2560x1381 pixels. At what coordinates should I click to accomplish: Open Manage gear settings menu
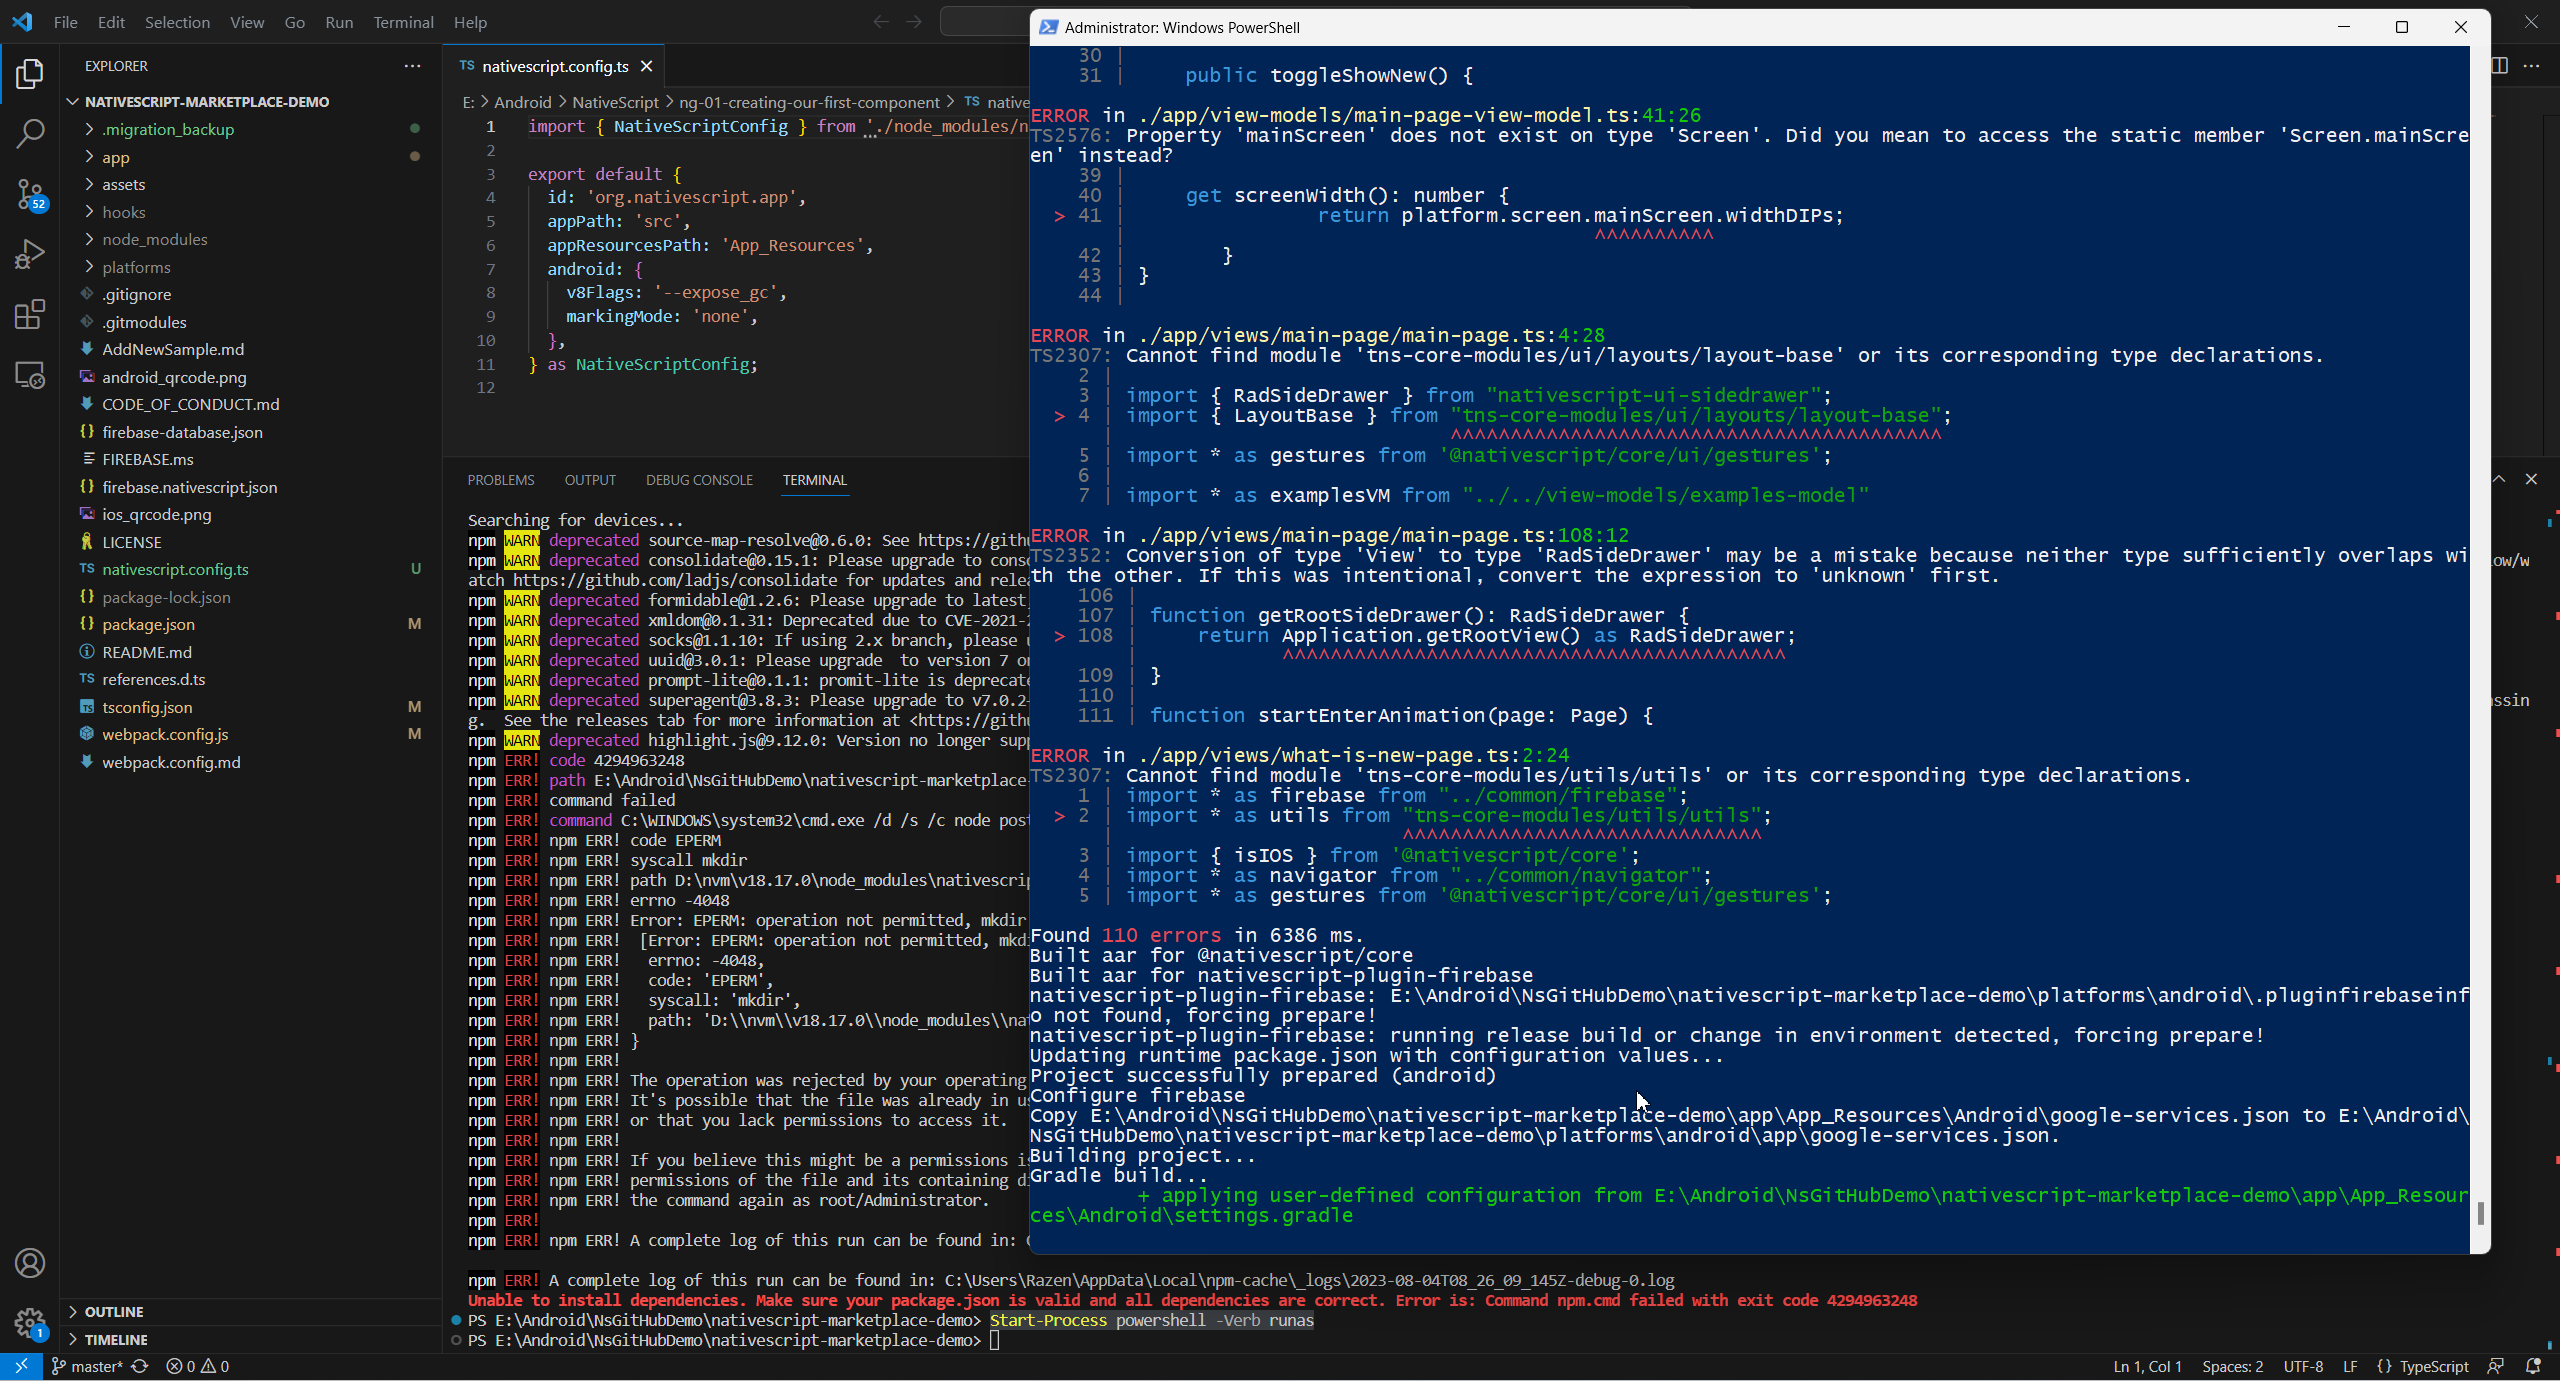pos(30,1323)
